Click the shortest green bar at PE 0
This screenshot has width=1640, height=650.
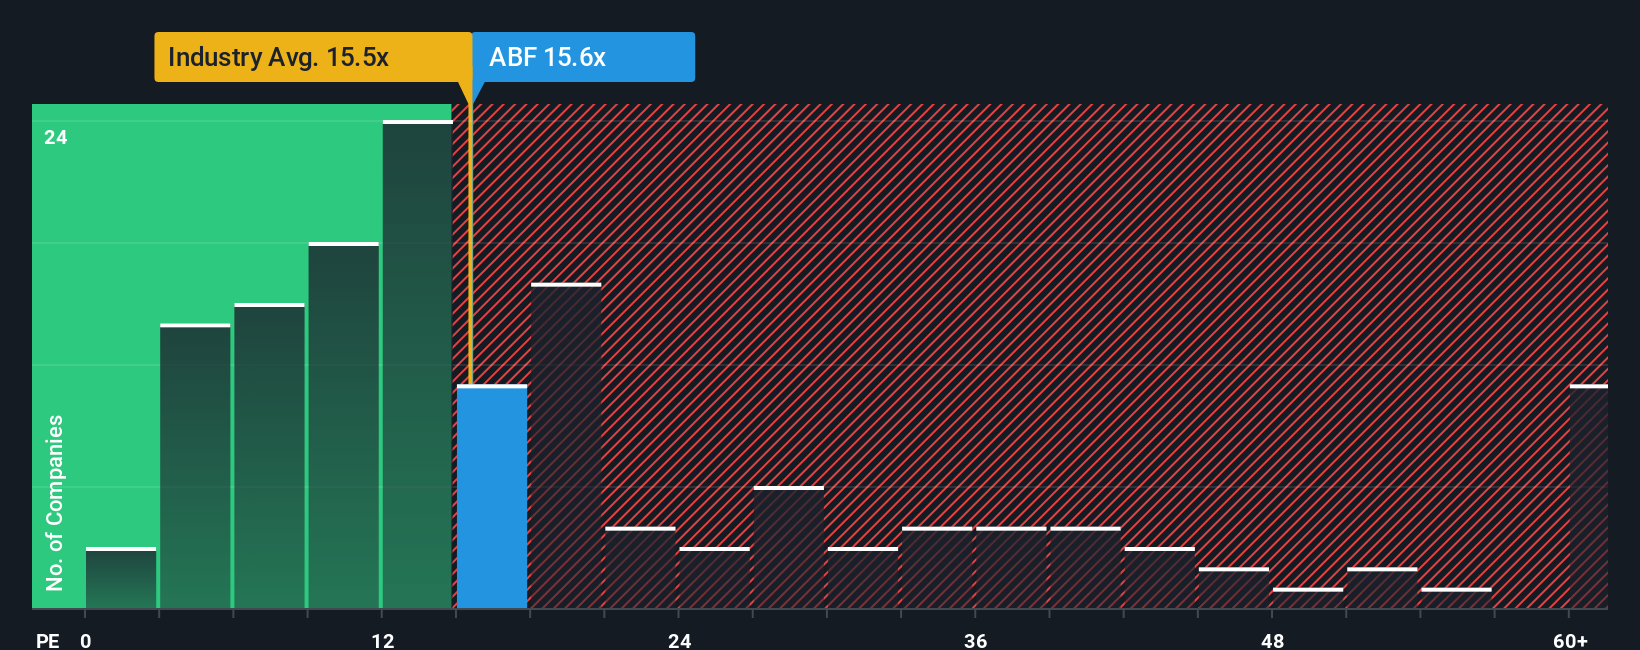click(x=121, y=578)
